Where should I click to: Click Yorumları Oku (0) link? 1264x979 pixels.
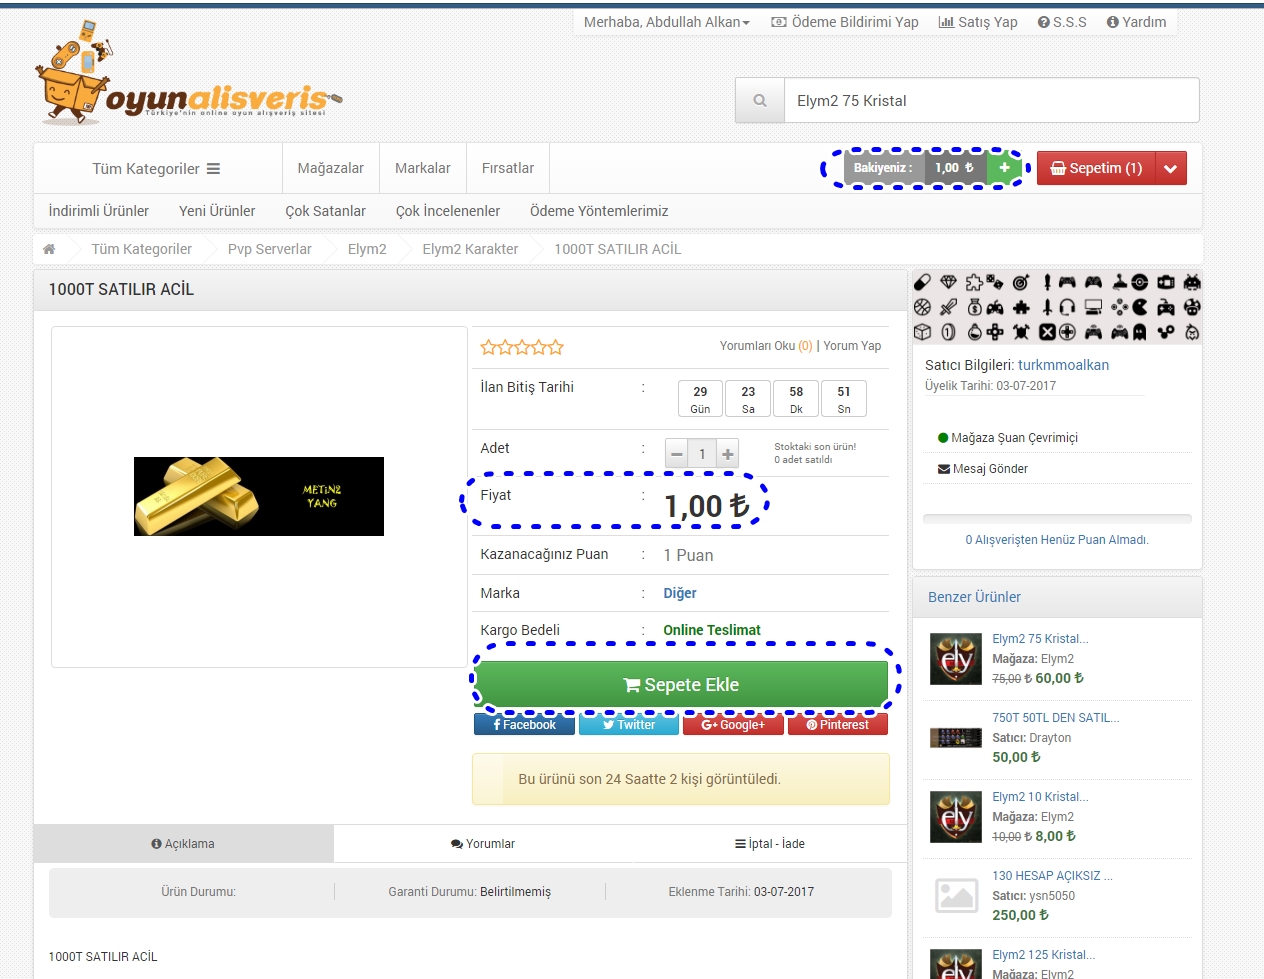(x=766, y=346)
